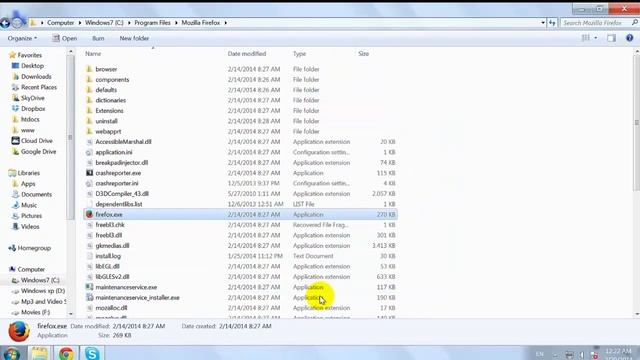Click the Open toolbar button
This screenshot has height=360, width=640.
click(x=64, y=38)
